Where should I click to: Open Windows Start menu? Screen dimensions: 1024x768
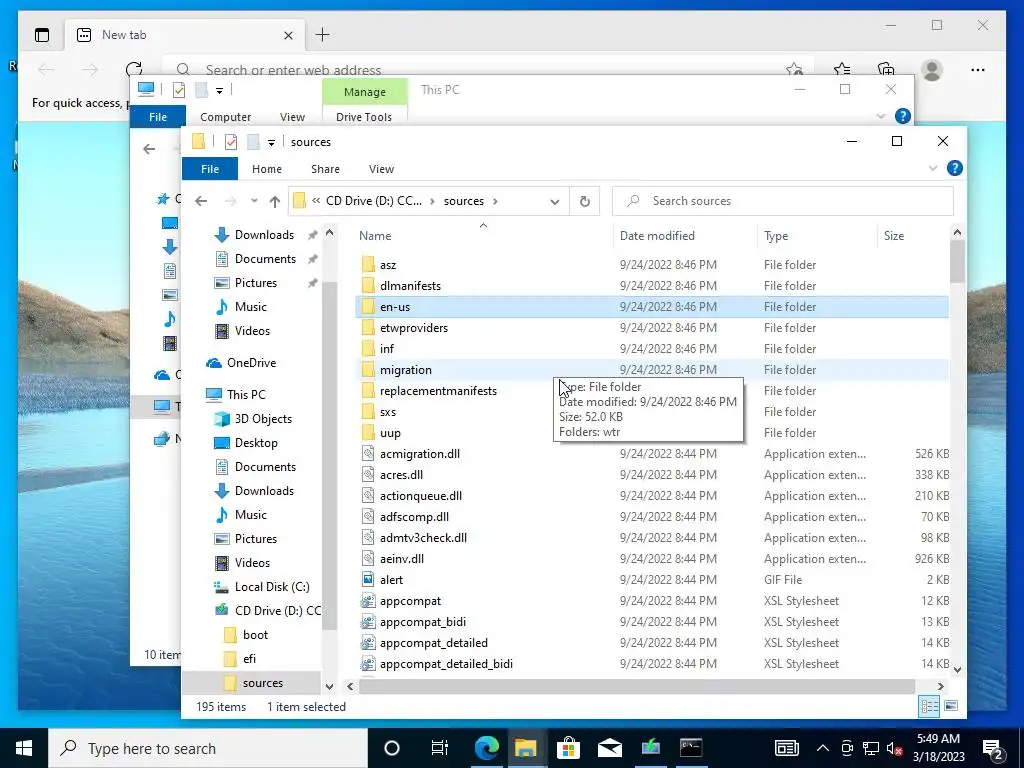pyautogui.click(x=24, y=748)
